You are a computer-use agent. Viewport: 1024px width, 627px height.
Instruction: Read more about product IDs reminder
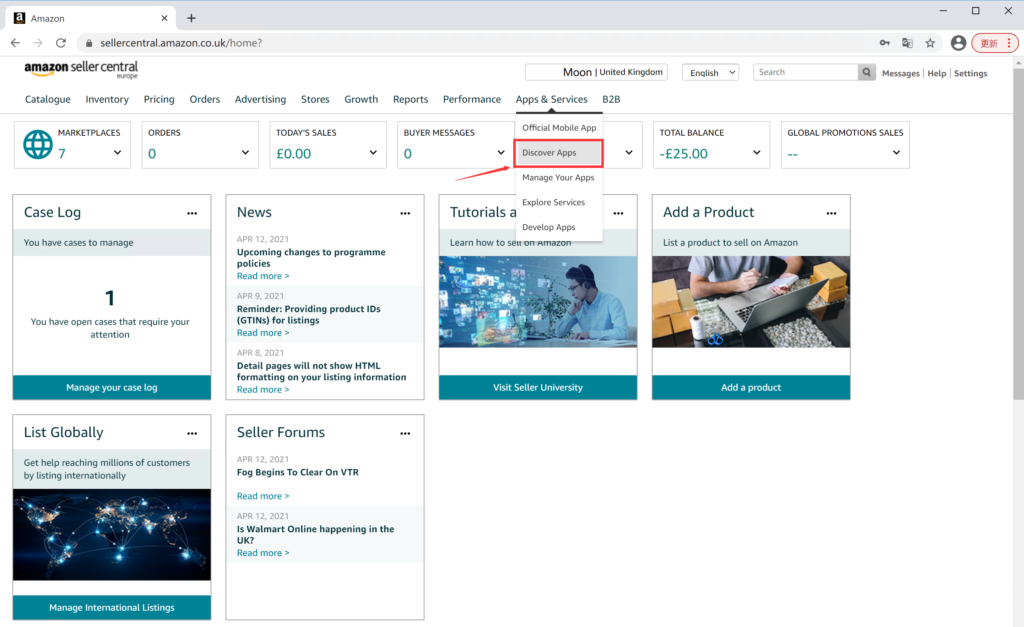tap(263, 333)
